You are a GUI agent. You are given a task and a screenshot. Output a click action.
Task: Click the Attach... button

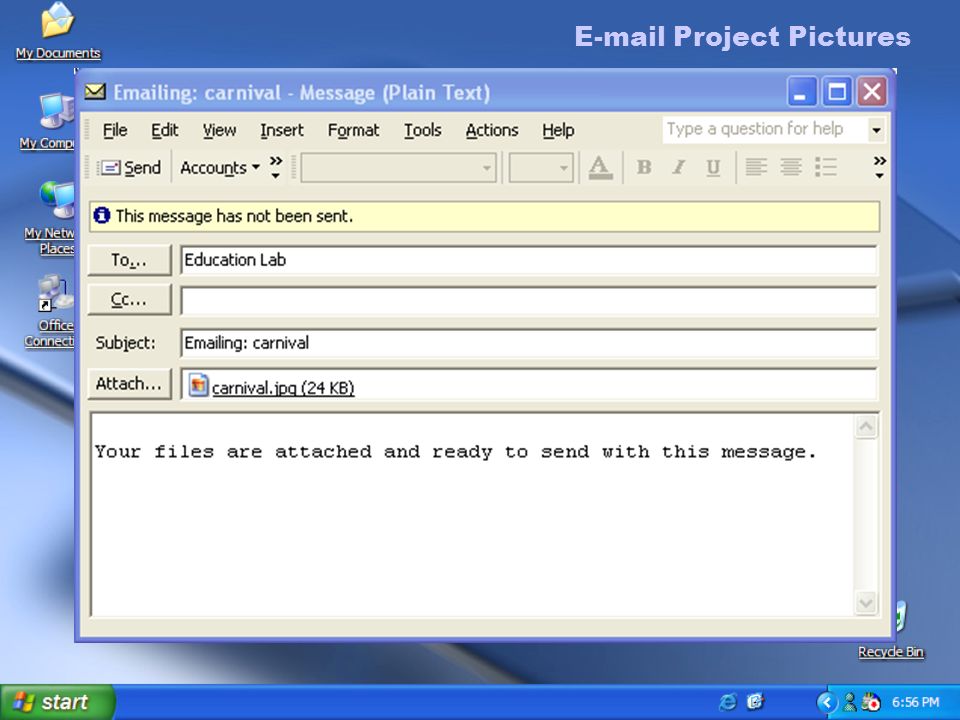tap(129, 384)
